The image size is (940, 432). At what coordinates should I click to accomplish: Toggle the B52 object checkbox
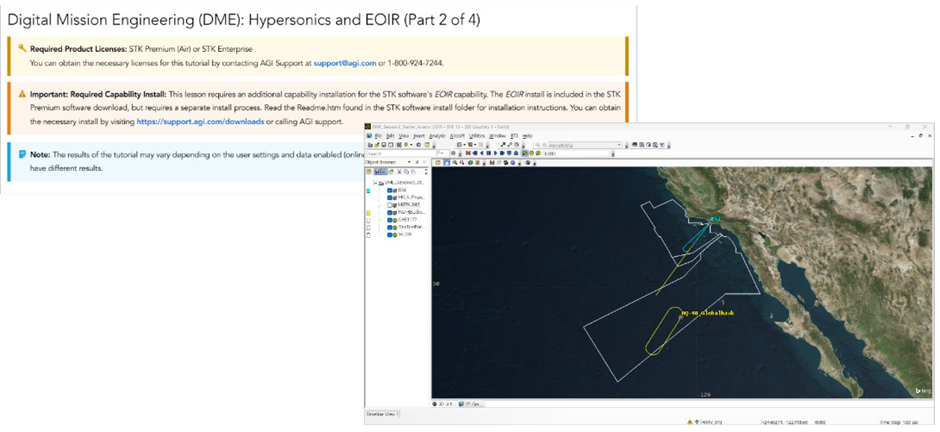pyautogui.click(x=390, y=191)
